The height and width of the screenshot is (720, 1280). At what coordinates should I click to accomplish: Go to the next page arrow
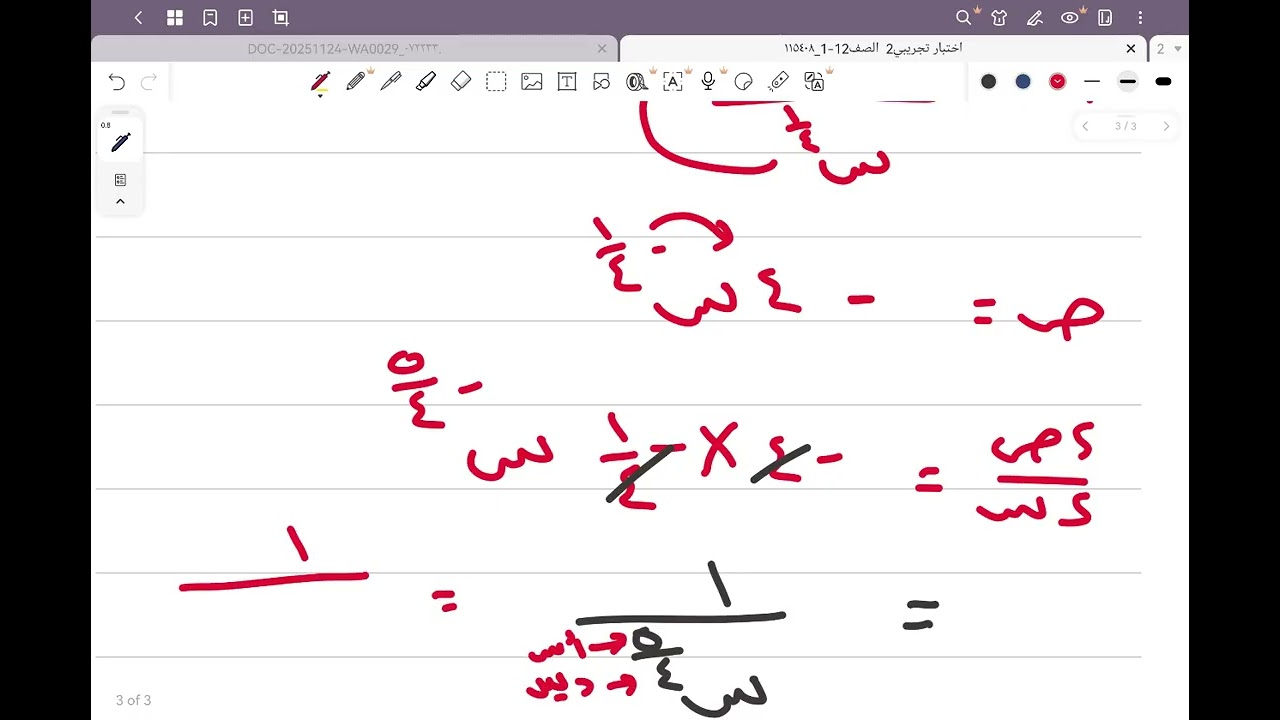pyautogui.click(x=1165, y=126)
